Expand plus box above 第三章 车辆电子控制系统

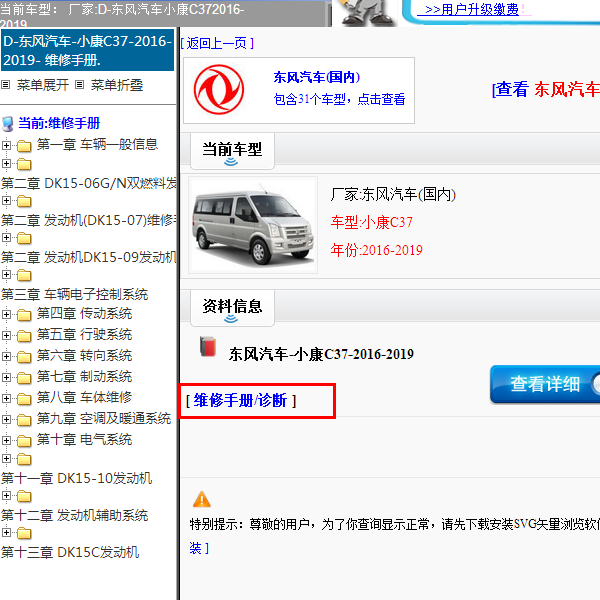[x=6, y=274]
